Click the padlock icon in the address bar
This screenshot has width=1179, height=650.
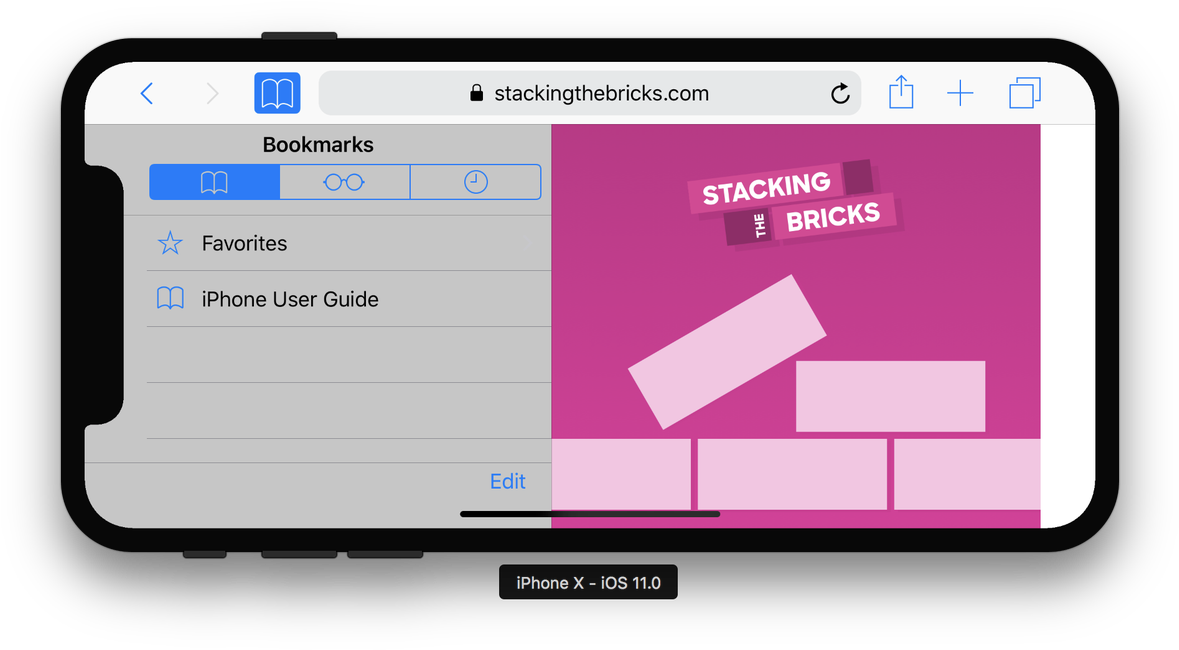[x=476, y=94]
